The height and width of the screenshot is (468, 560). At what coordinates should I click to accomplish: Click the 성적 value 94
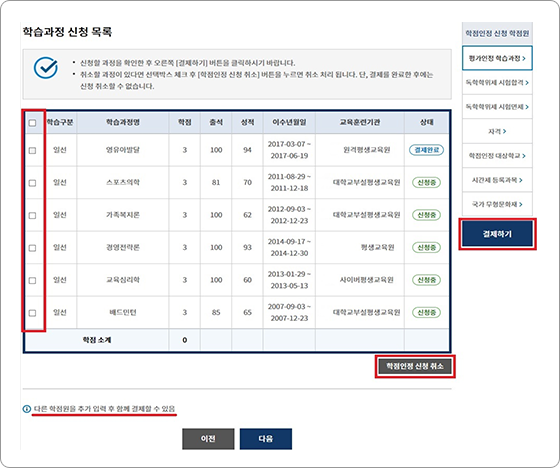[x=248, y=150]
